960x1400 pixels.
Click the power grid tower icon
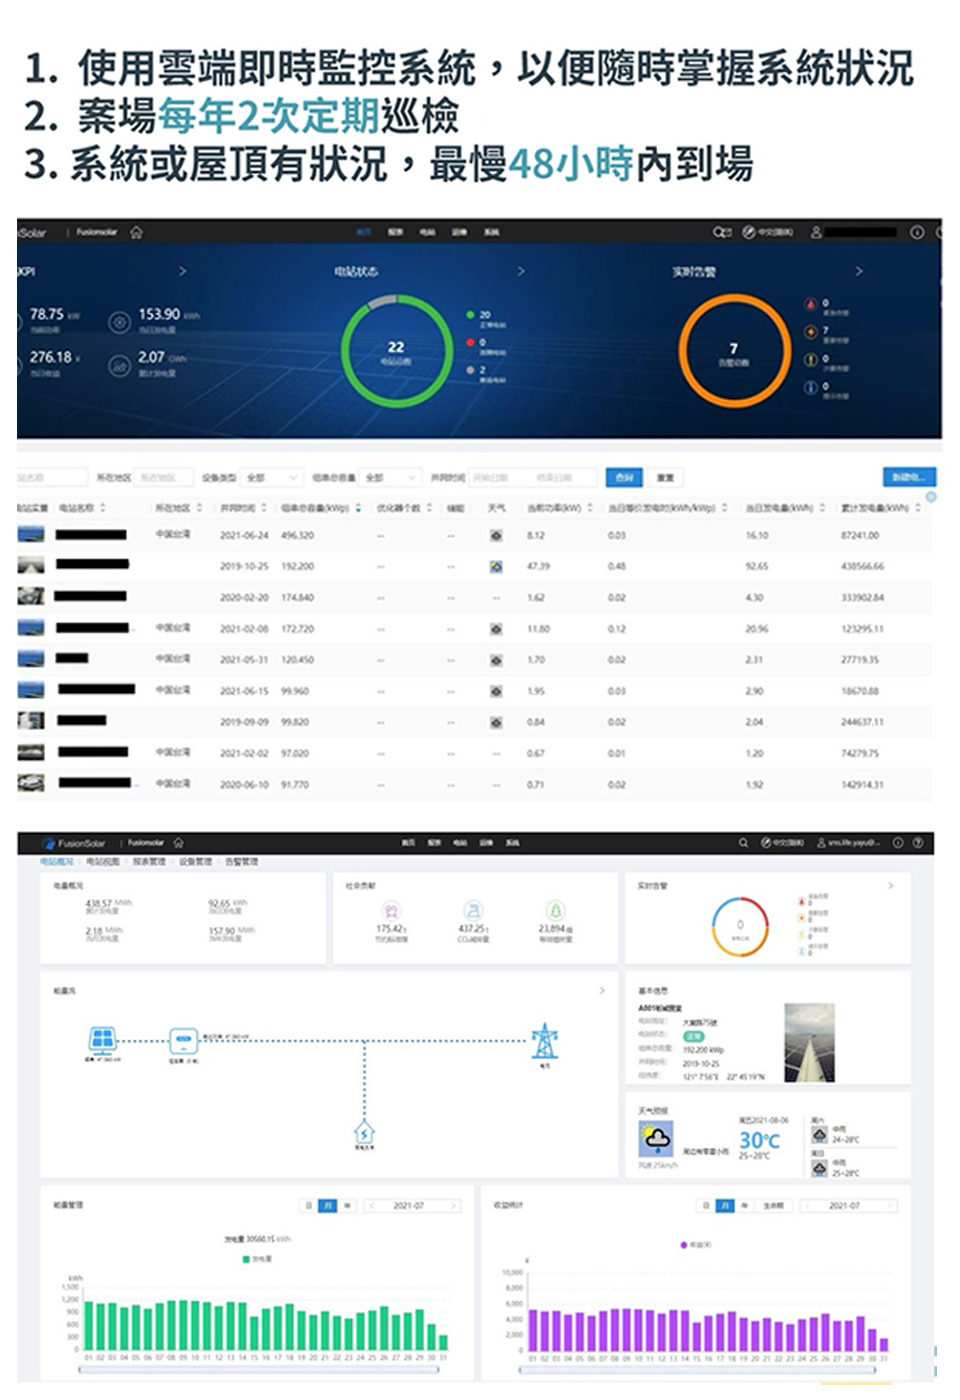pyautogui.click(x=545, y=1040)
